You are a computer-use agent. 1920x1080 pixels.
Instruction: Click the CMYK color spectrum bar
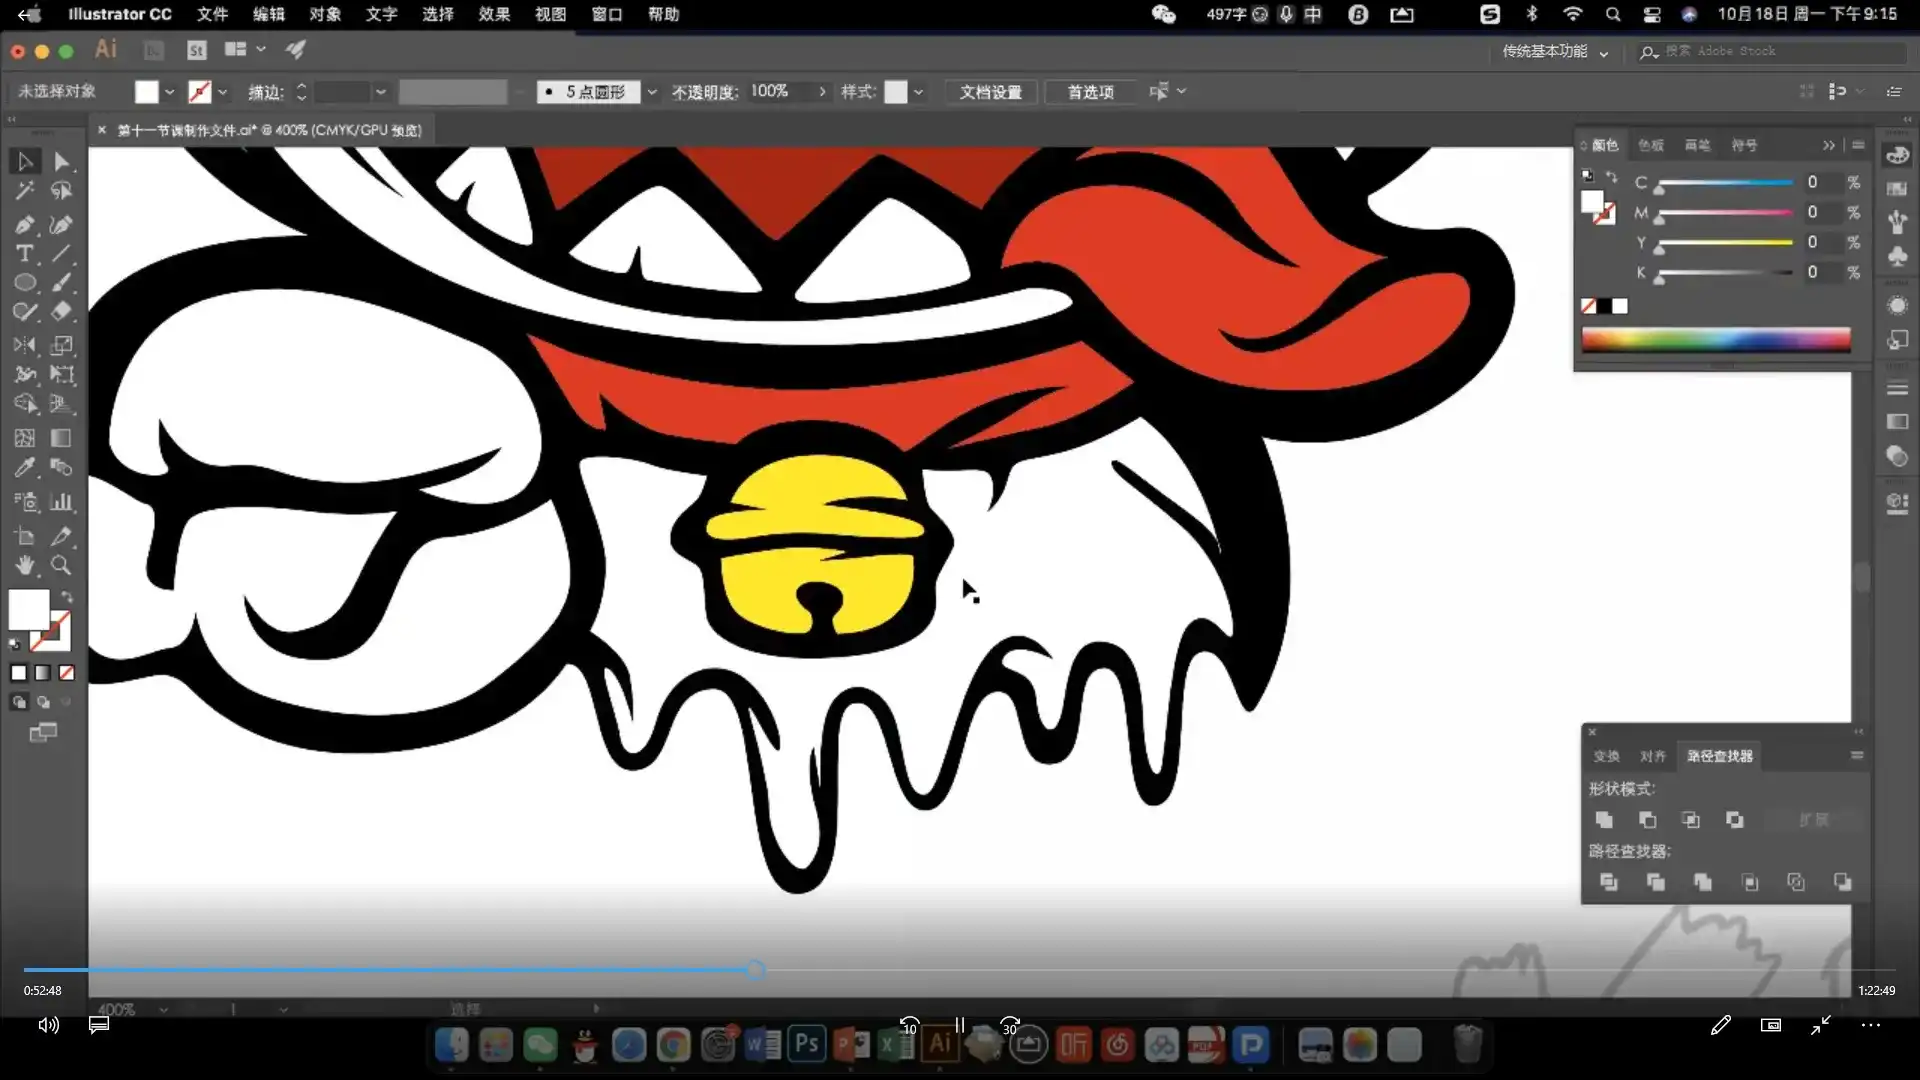click(1715, 340)
